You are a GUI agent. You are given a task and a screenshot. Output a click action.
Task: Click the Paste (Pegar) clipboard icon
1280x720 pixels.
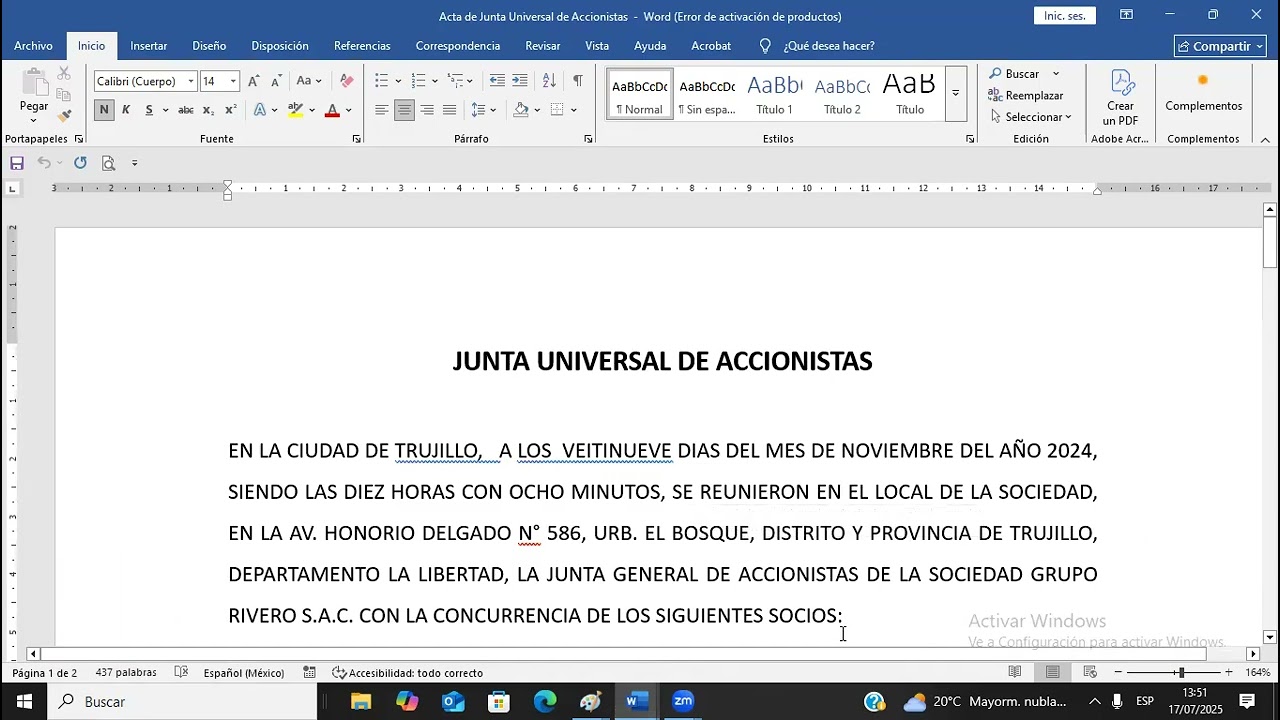pyautogui.click(x=33, y=83)
